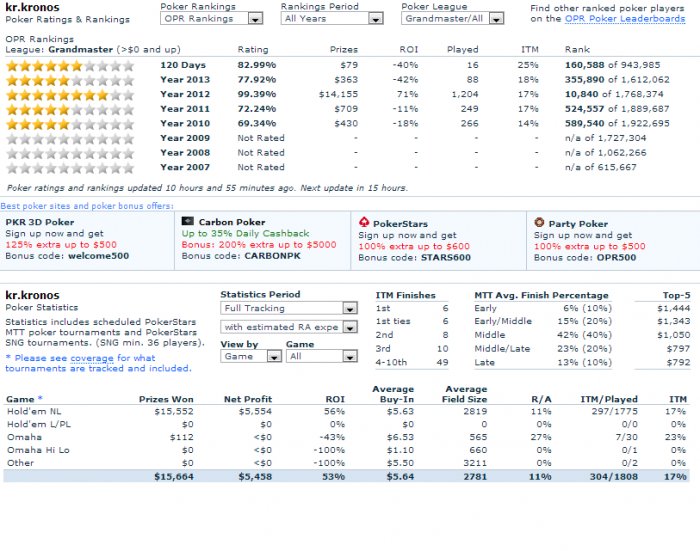
Task: Open the Carbon Poker offer title
Action: coord(232,222)
